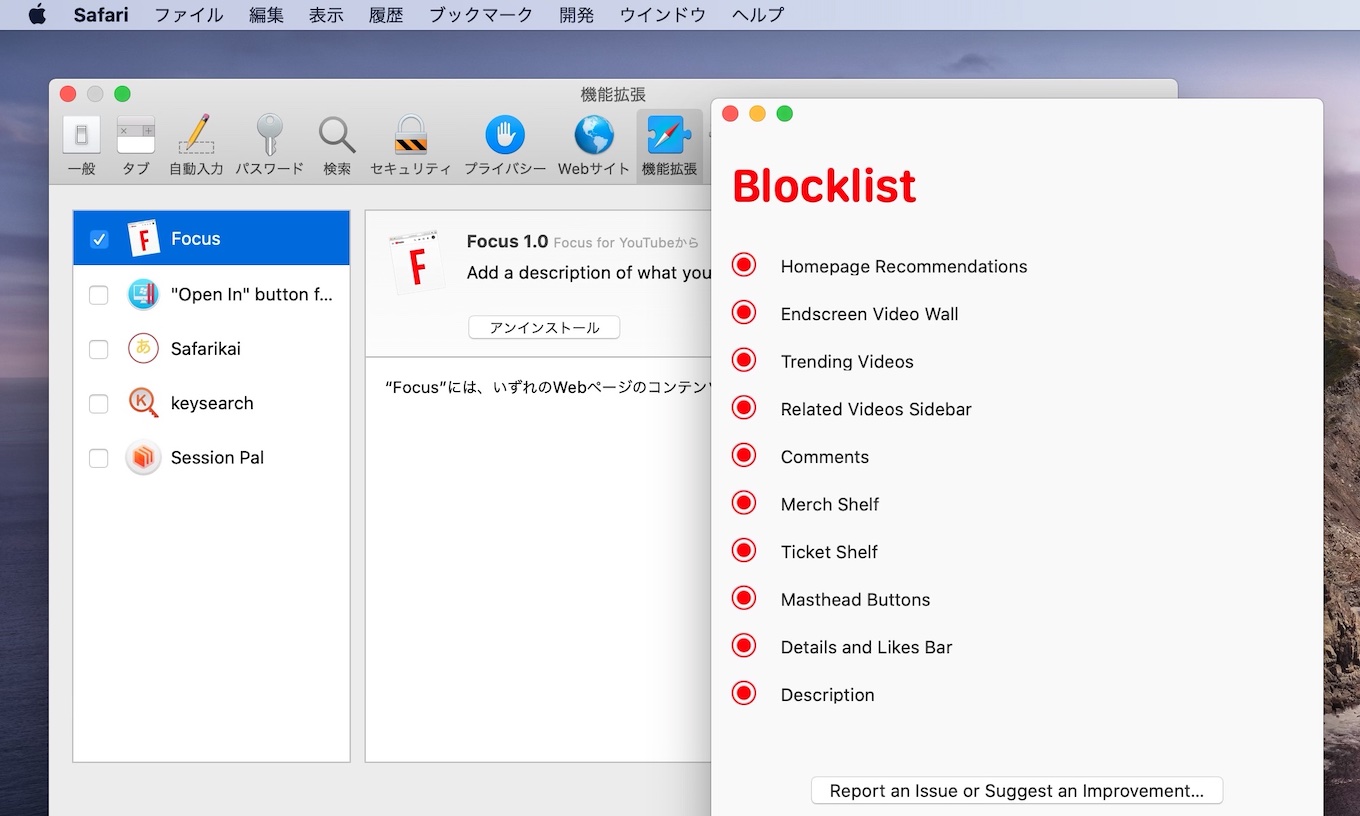Image resolution: width=1360 pixels, height=816 pixels.
Task: Select the Focus row label
Action: 195,239
